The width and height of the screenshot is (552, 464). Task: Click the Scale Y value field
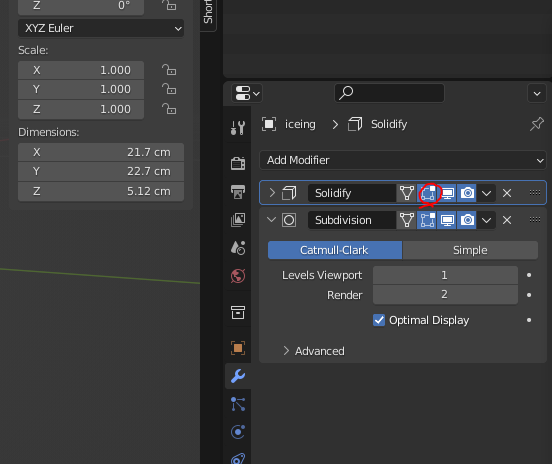click(81, 89)
